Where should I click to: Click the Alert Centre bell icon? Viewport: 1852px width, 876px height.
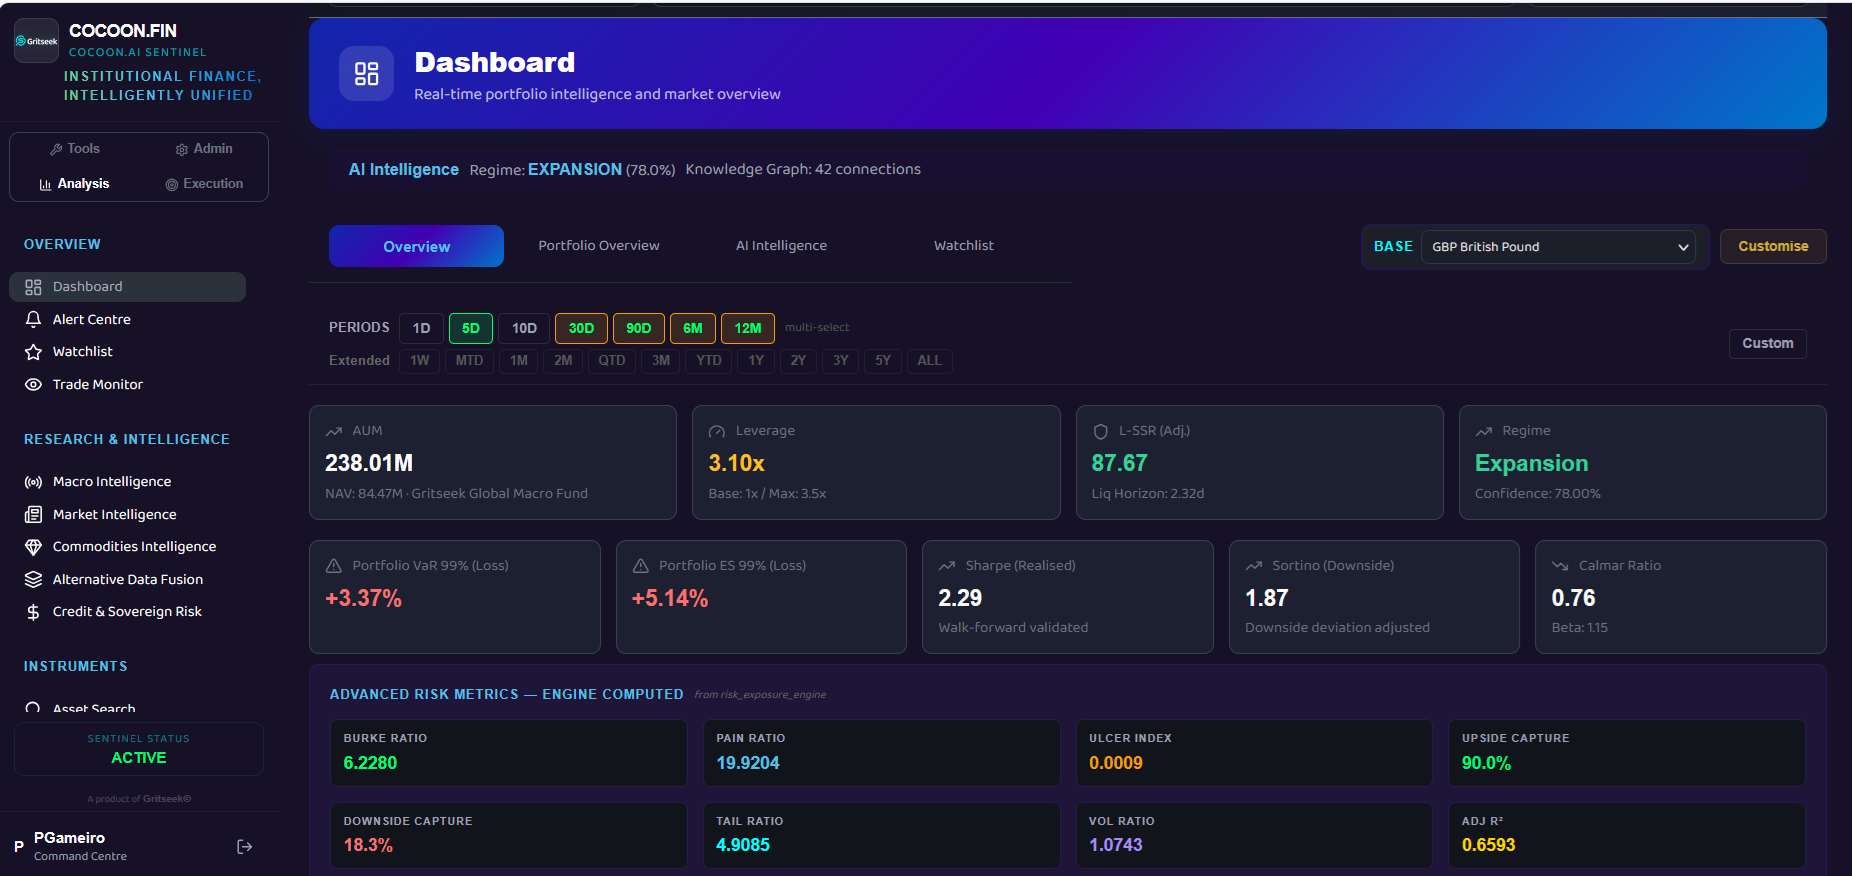pyautogui.click(x=33, y=319)
